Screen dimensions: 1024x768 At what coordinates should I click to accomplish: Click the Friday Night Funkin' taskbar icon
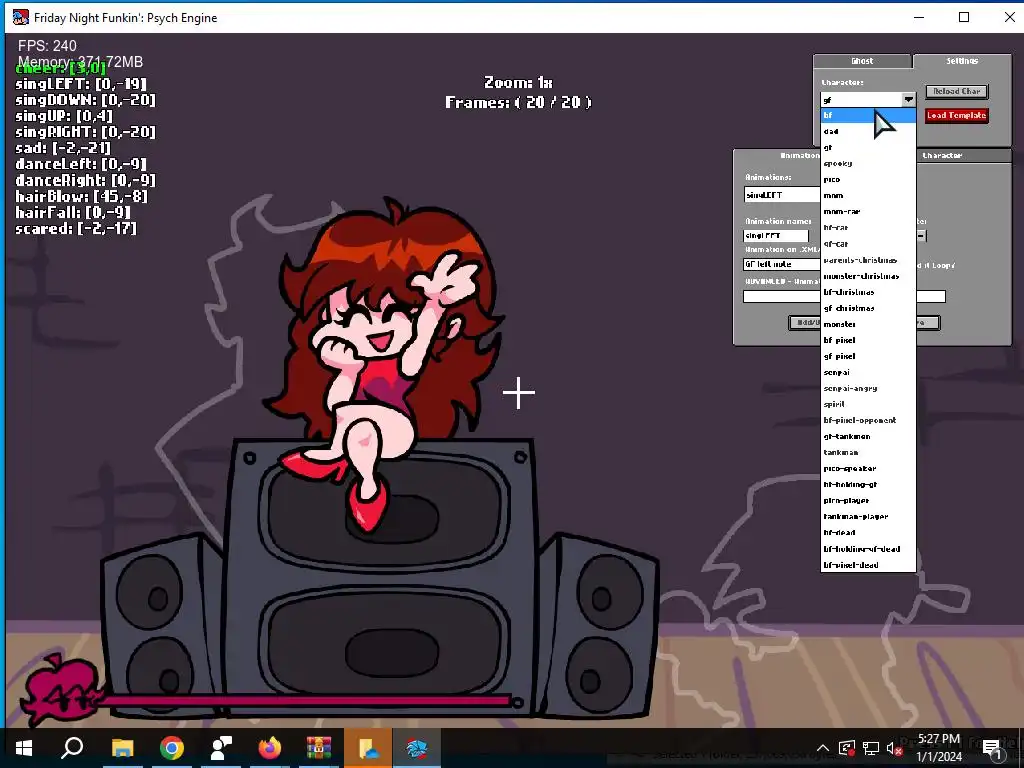pyautogui.click(x=416, y=748)
